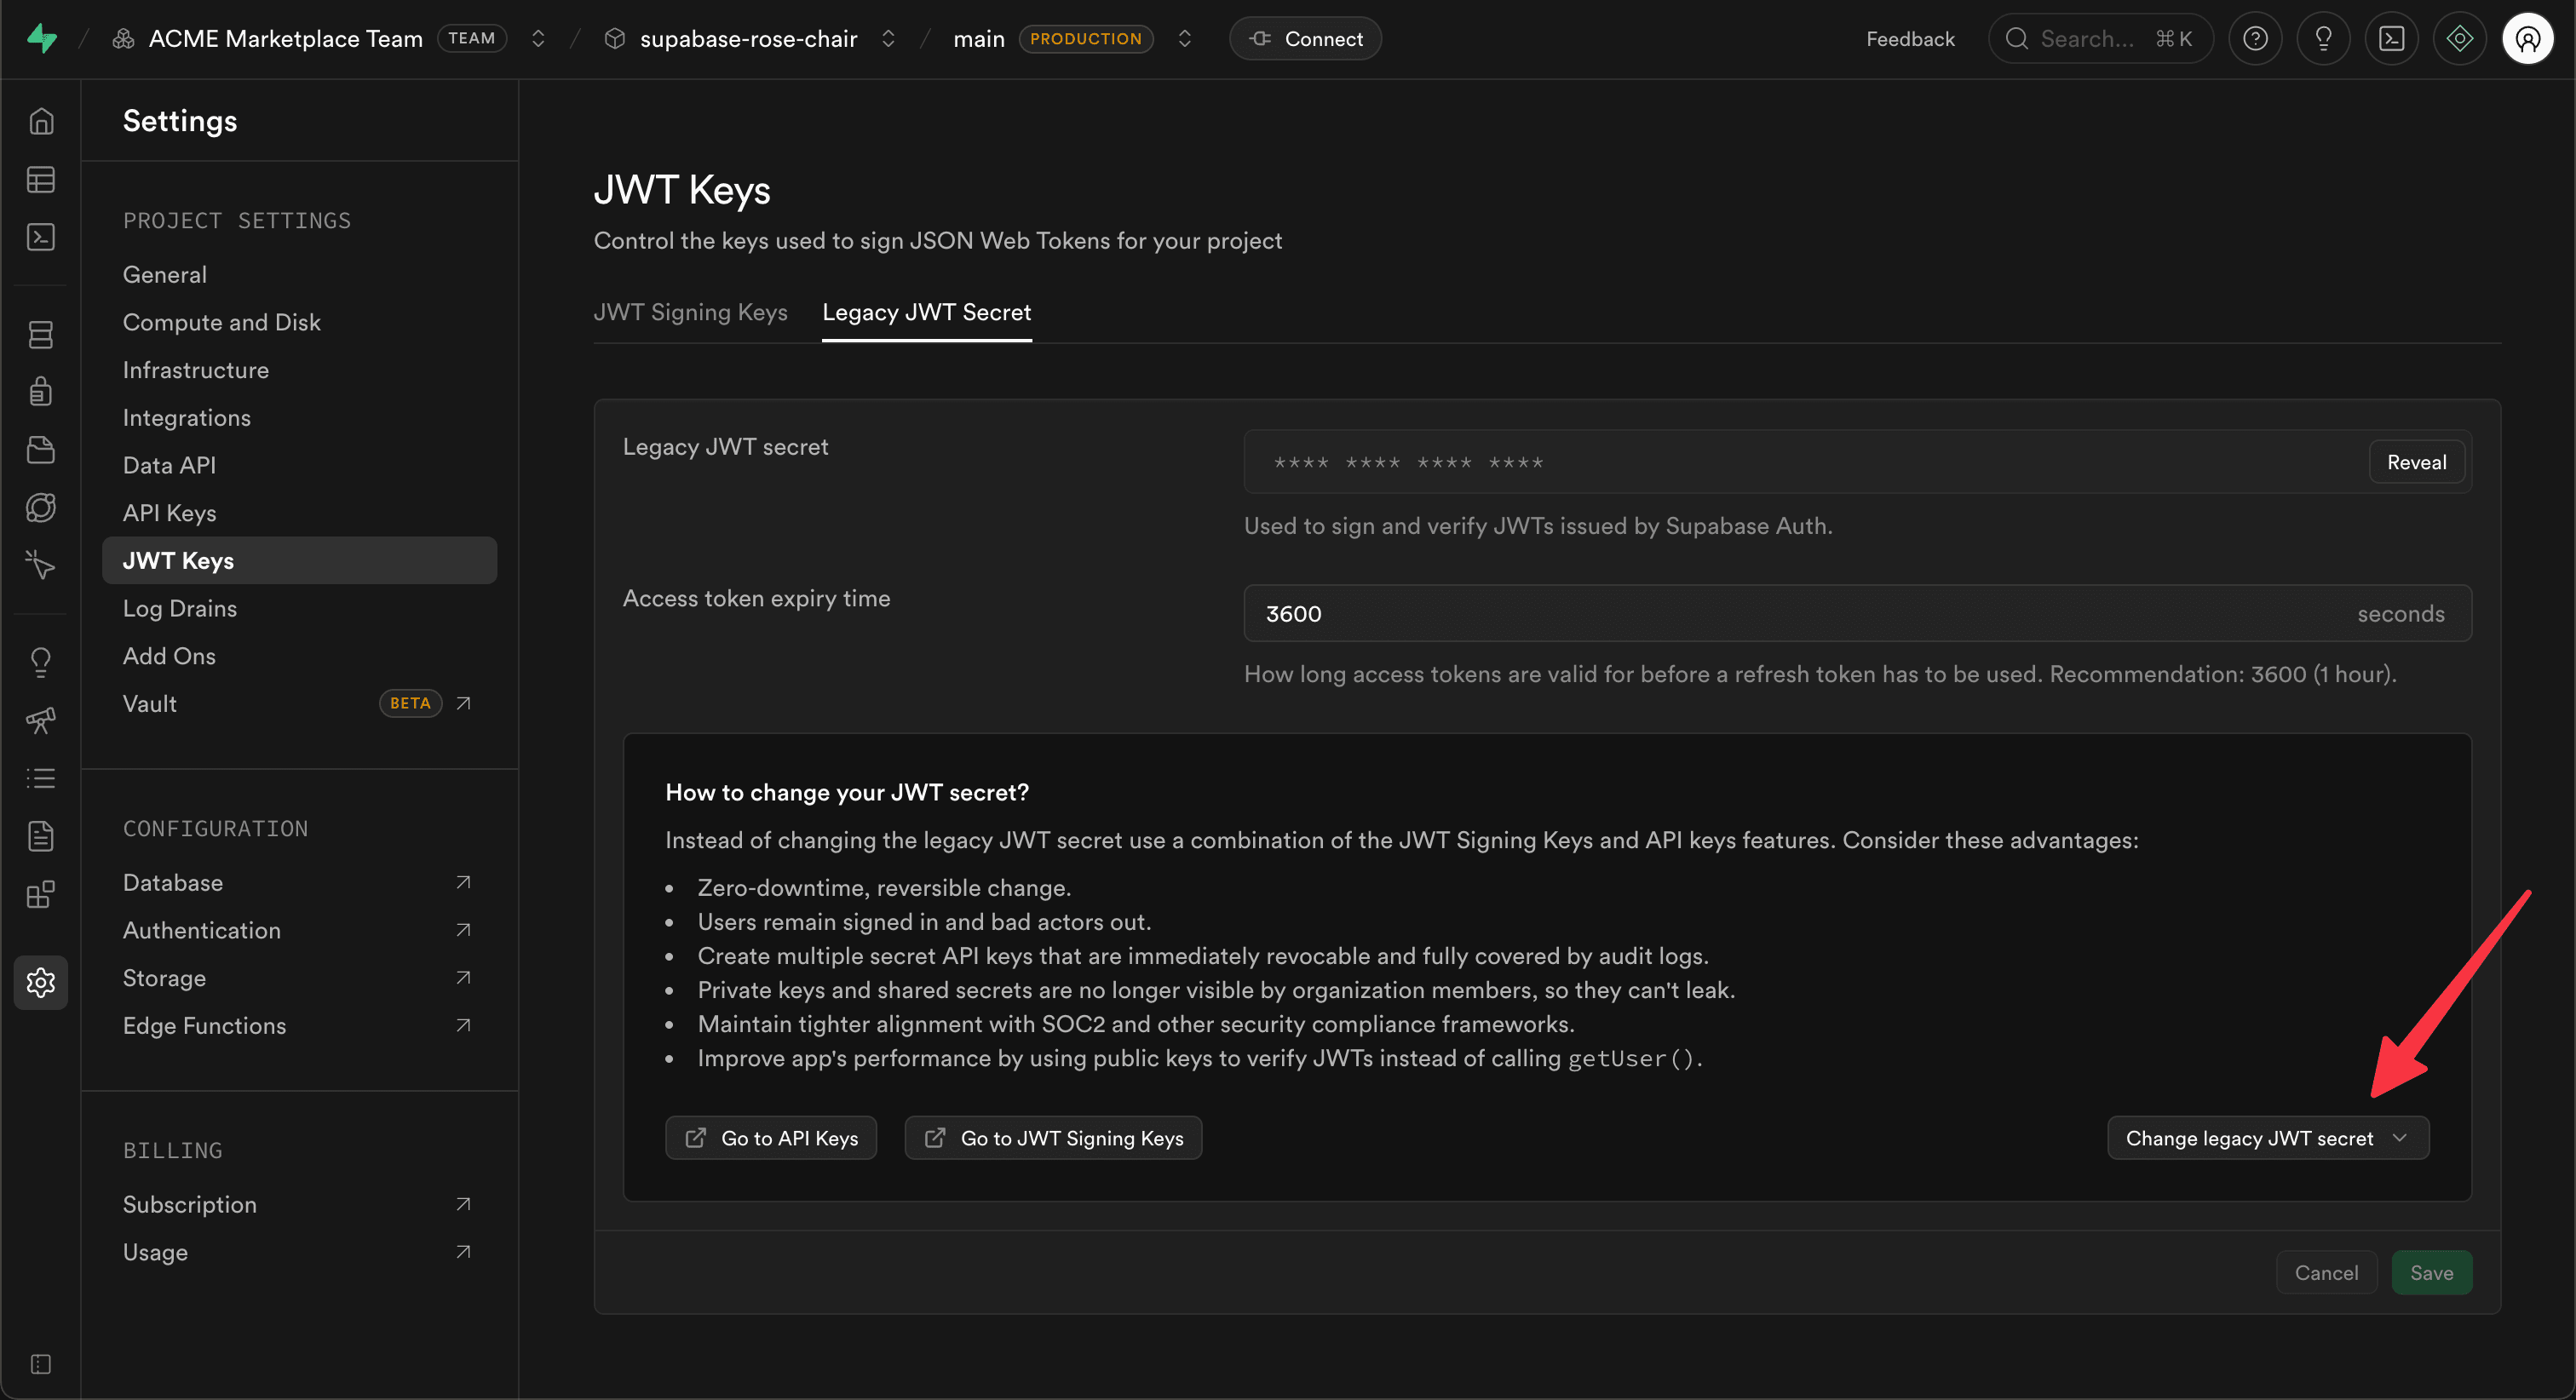Open the SQL Editor icon in the sidebar

click(40, 237)
